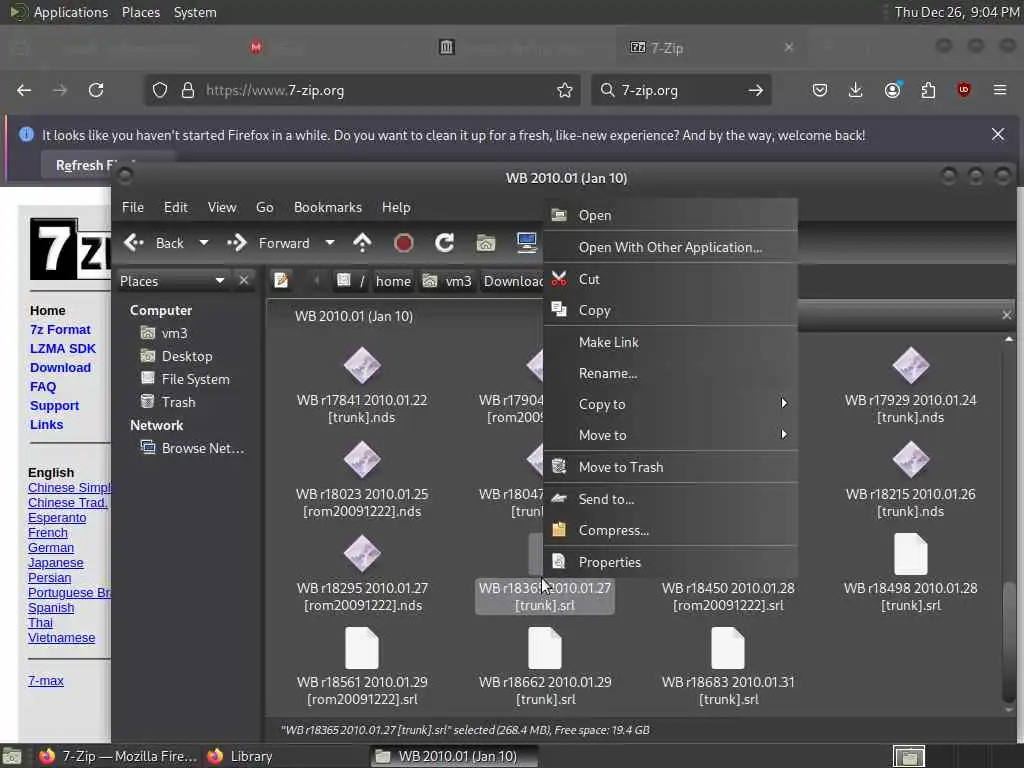Reload the folder with the refresh icon
Viewport: 1024px width, 768px height.
[x=445, y=243]
